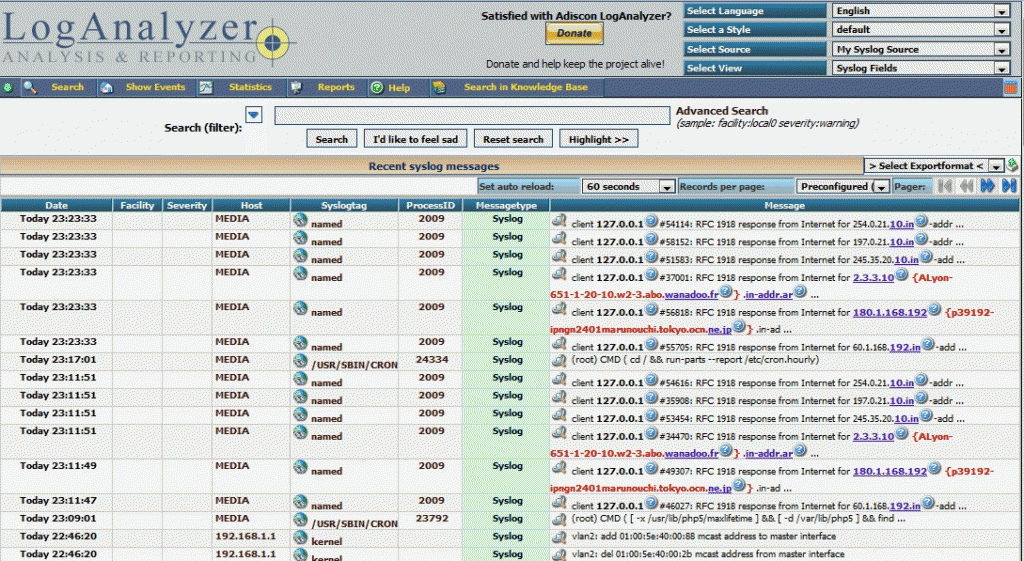Viewport: 1024px width, 561px height.
Task: Click the Highlight >> button
Action: point(598,140)
